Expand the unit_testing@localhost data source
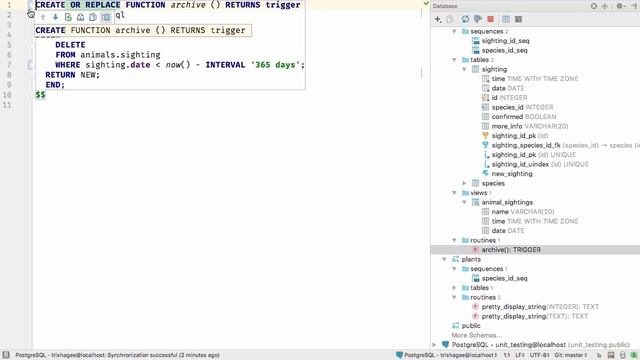 (434, 345)
